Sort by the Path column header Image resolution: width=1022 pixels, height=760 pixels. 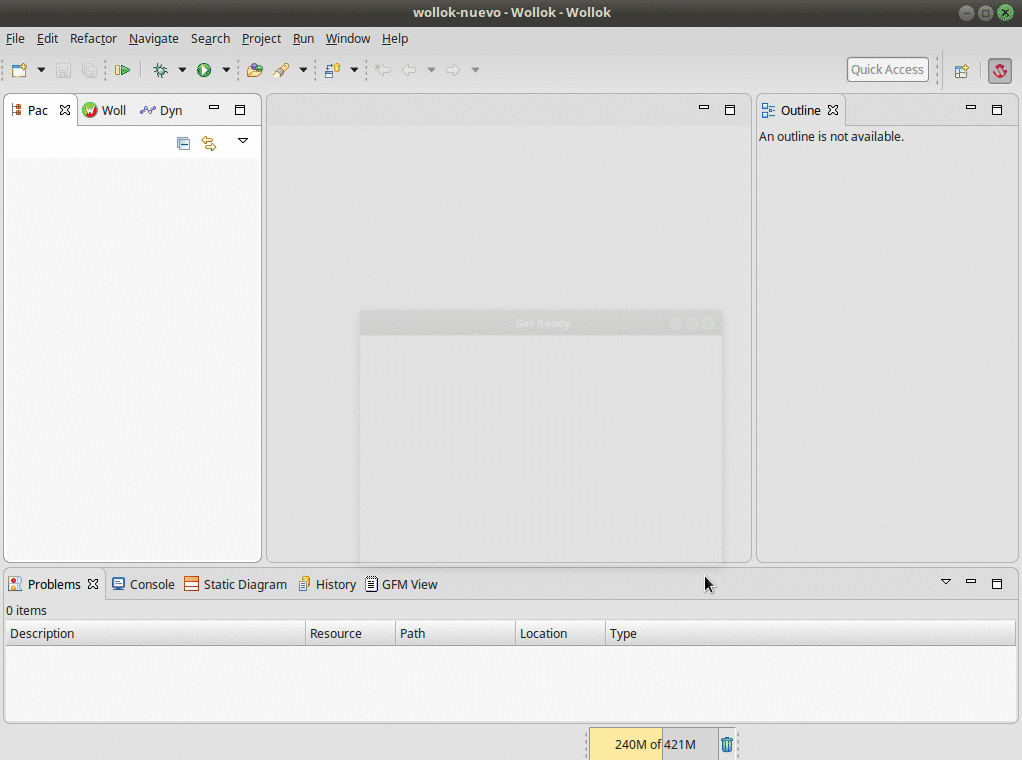click(456, 634)
